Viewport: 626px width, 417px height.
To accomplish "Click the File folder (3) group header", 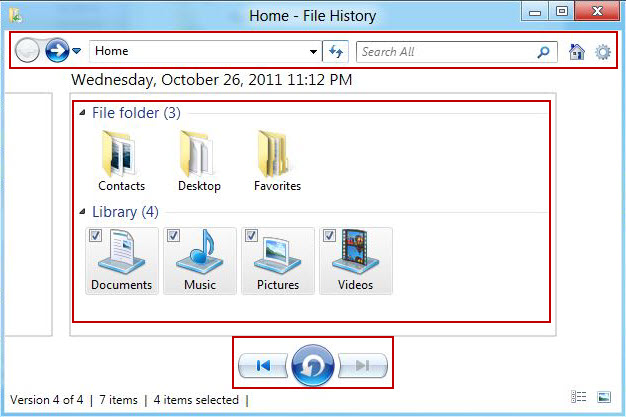I will (136, 113).
